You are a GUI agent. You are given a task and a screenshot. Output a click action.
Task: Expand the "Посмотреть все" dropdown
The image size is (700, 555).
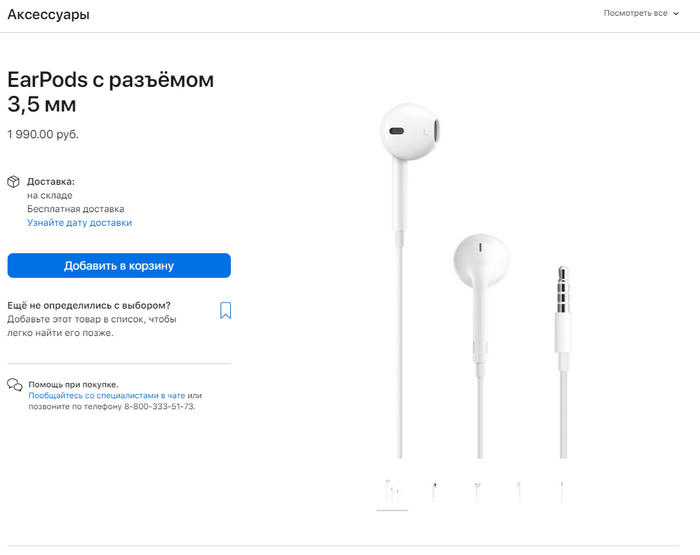coord(640,14)
